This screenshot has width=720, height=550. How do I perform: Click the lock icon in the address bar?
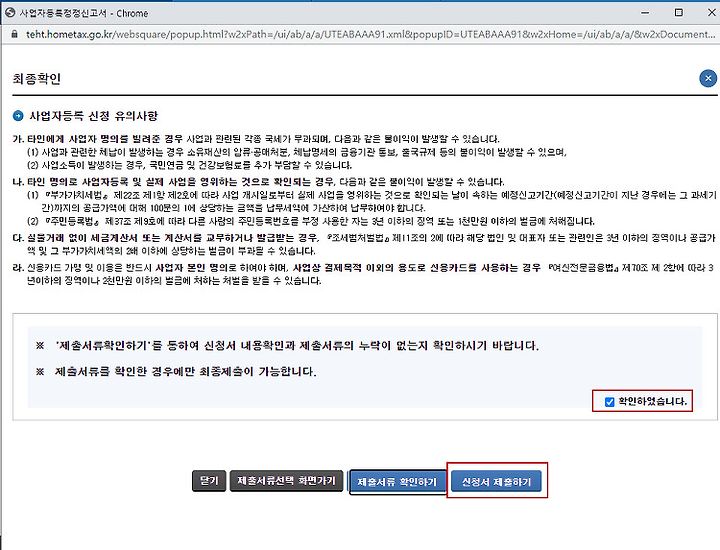(14, 34)
